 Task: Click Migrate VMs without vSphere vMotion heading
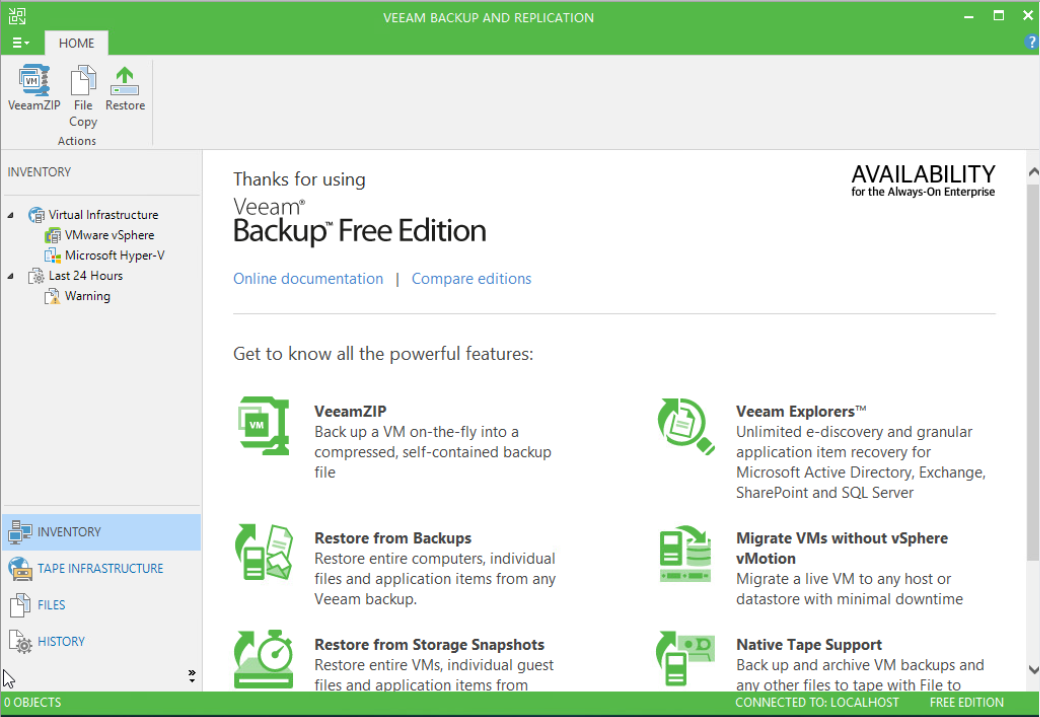coord(842,548)
